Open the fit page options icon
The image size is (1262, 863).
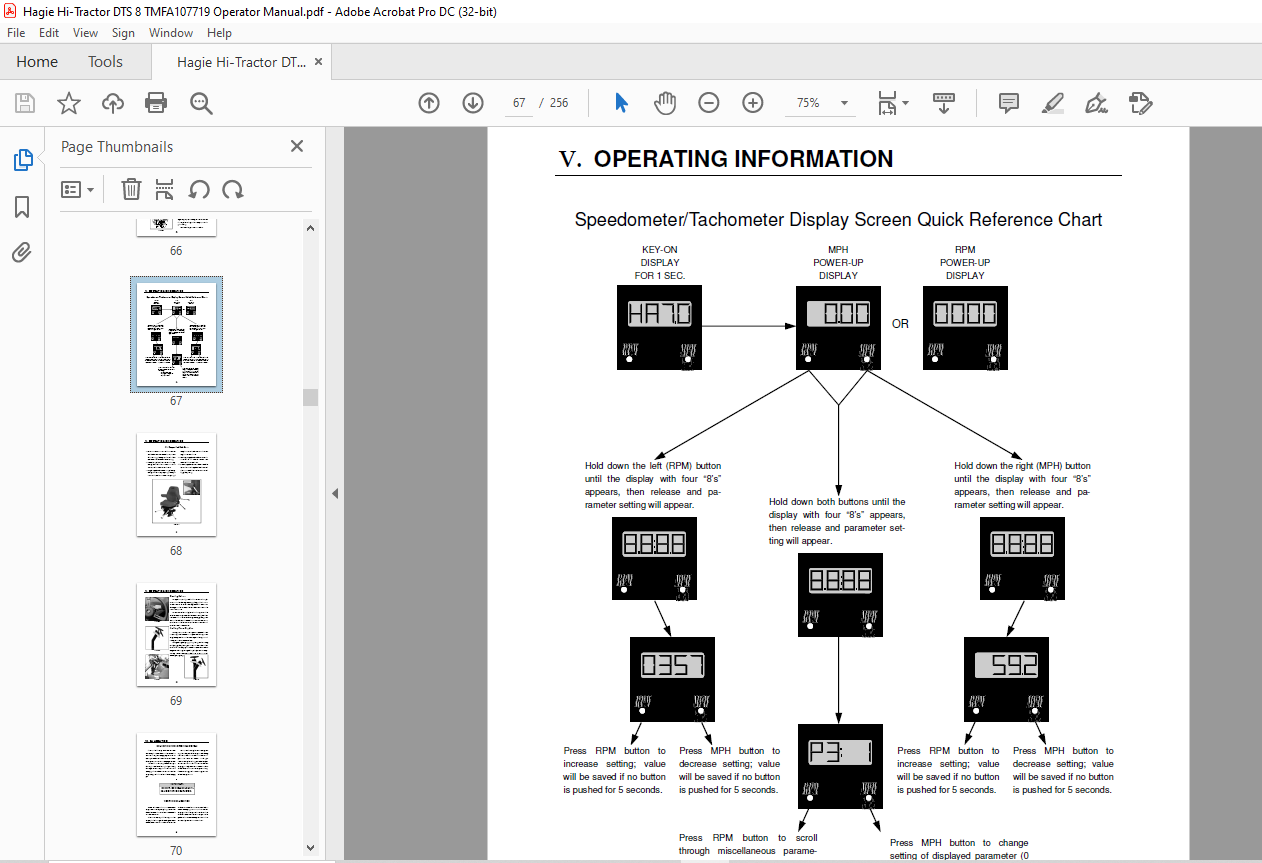(x=892, y=103)
